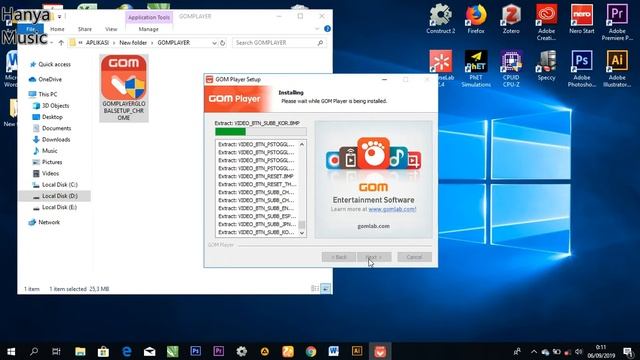The width and height of the screenshot is (640, 360).
Task: Click the File Explorer help icon
Action: pyautogui.click(x=327, y=29)
